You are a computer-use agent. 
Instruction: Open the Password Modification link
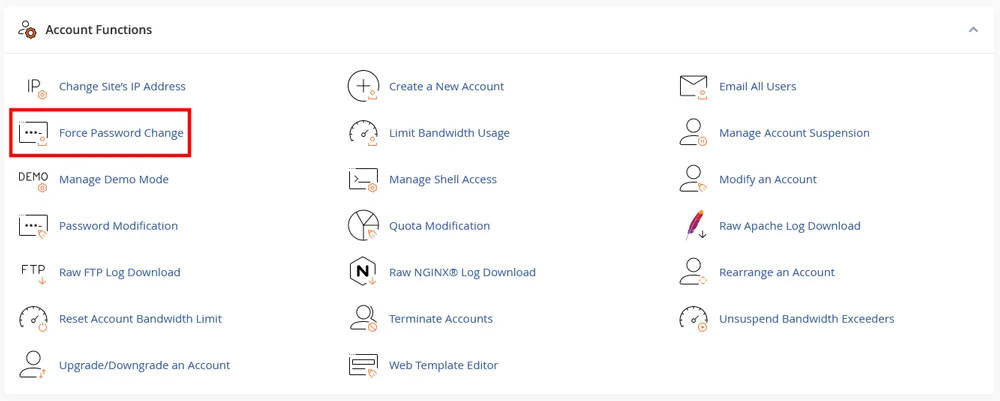118,226
